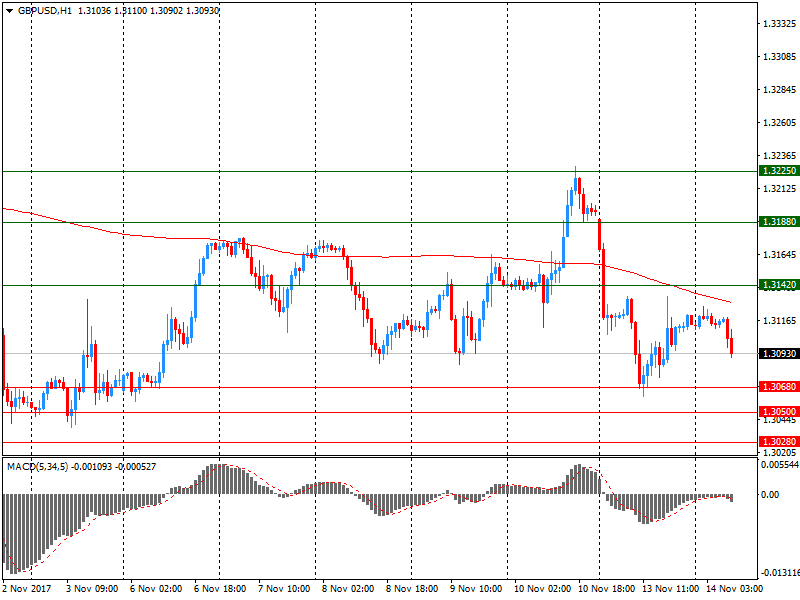Select the 8 Nov 02:00 time label

pos(348,589)
